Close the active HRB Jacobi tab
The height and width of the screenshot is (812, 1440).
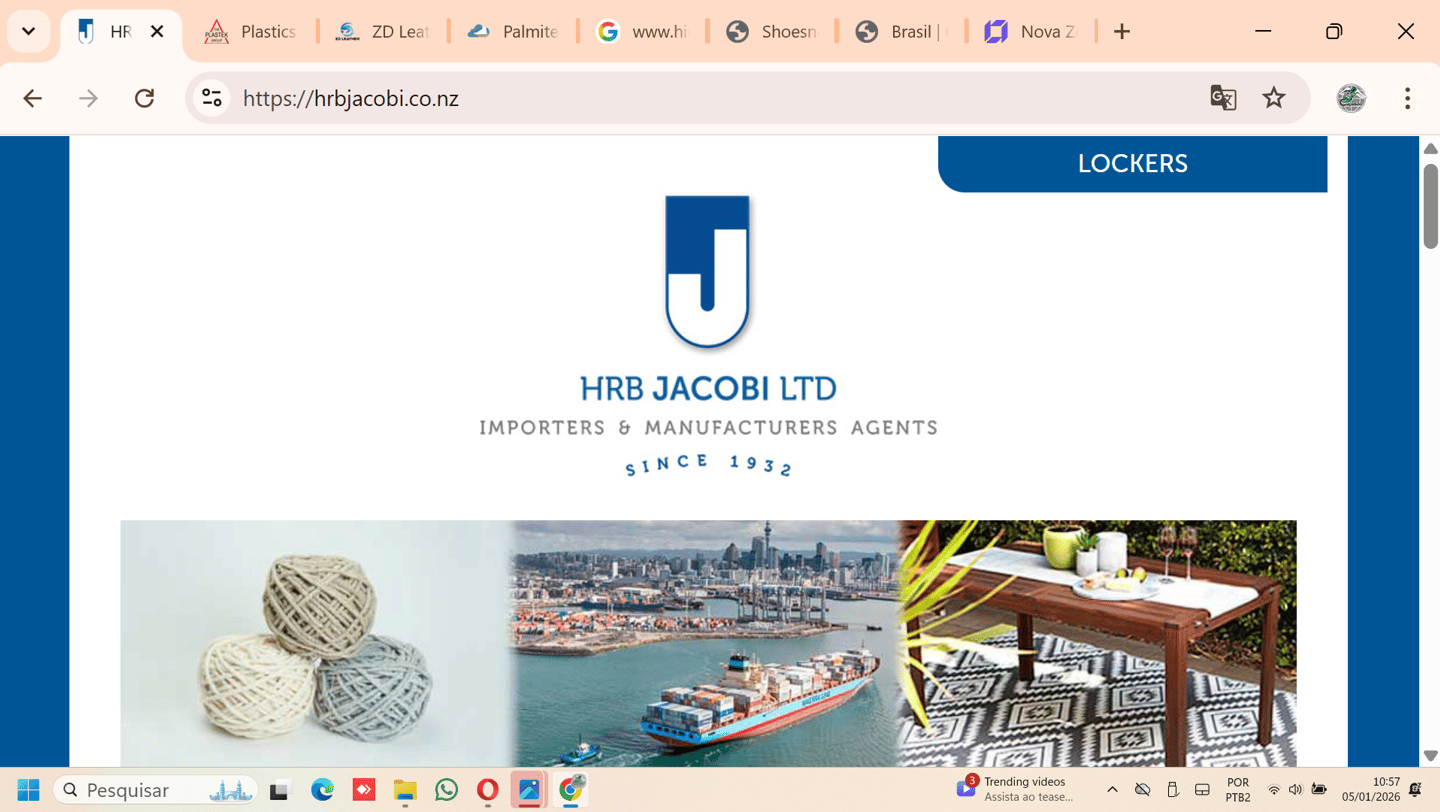157,32
